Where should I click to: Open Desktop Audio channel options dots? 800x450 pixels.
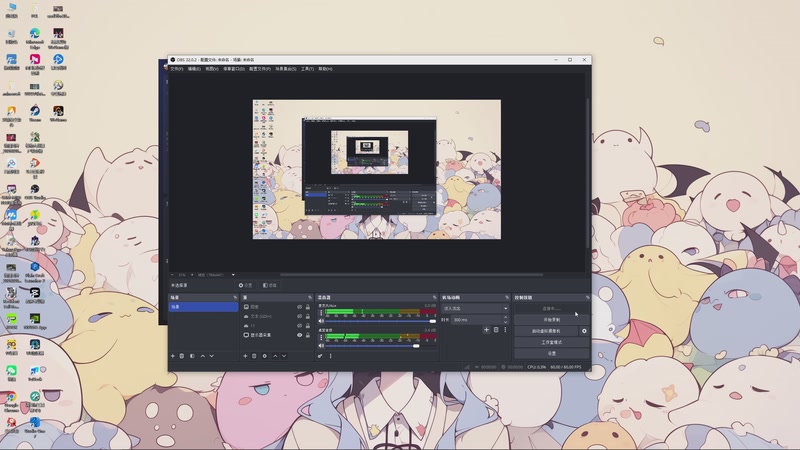click(321, 338)
